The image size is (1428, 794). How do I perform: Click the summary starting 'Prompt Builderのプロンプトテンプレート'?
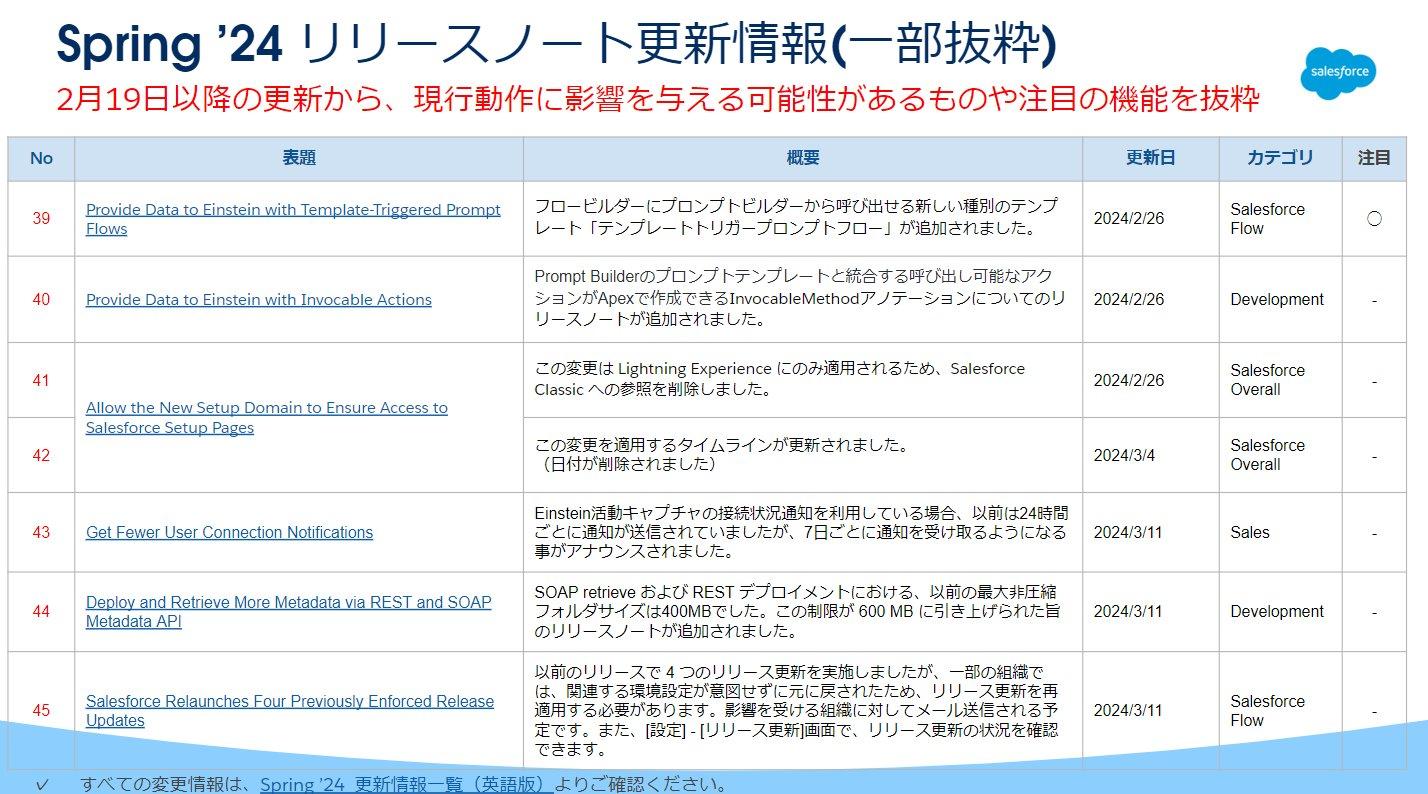tap(800, 299)
